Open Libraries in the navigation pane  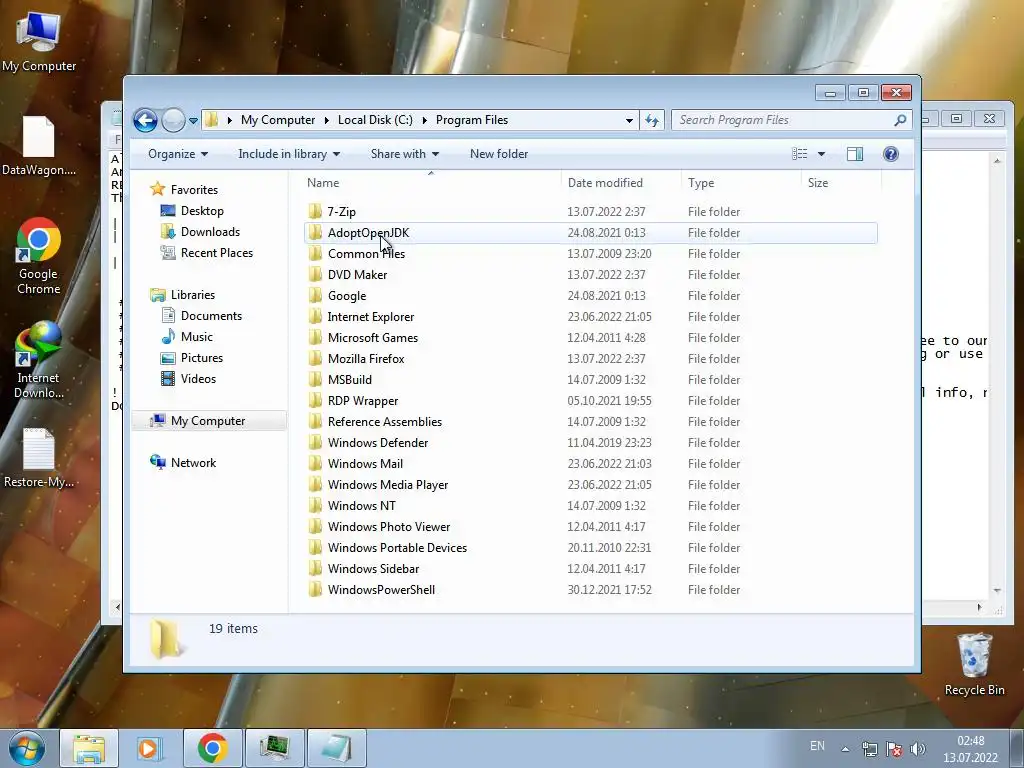(x=193, y=295)
